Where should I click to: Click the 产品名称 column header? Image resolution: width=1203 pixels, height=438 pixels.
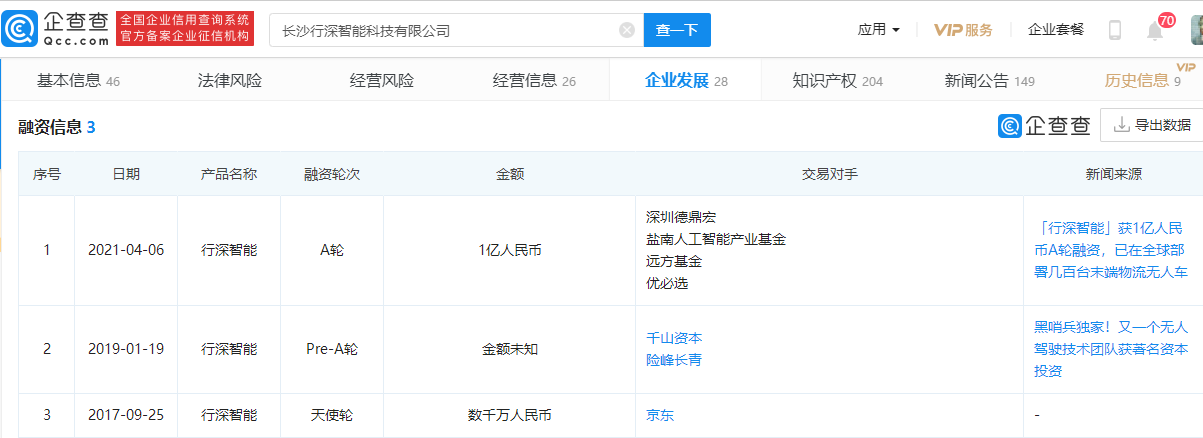(x=229, y=174)
